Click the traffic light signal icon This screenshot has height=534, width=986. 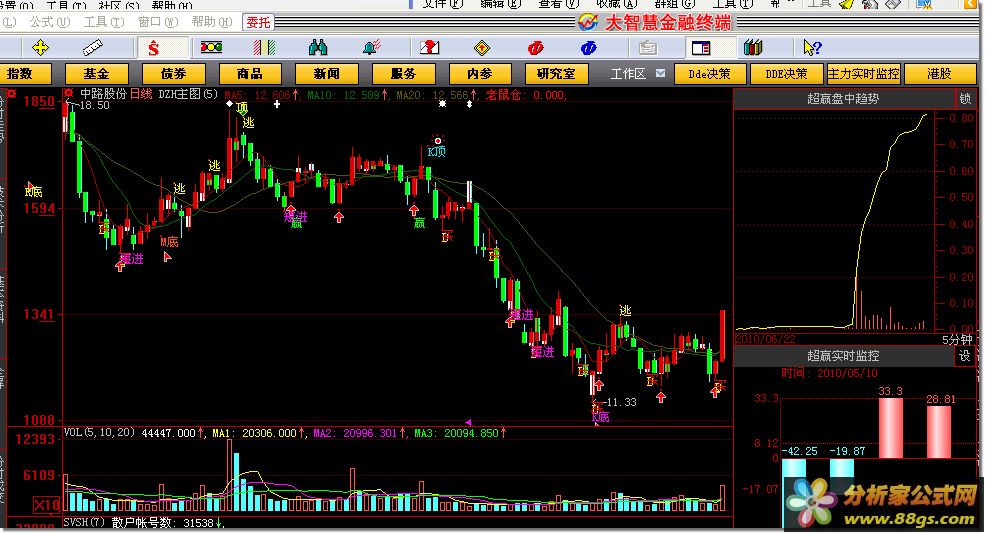tap(211, 47)
